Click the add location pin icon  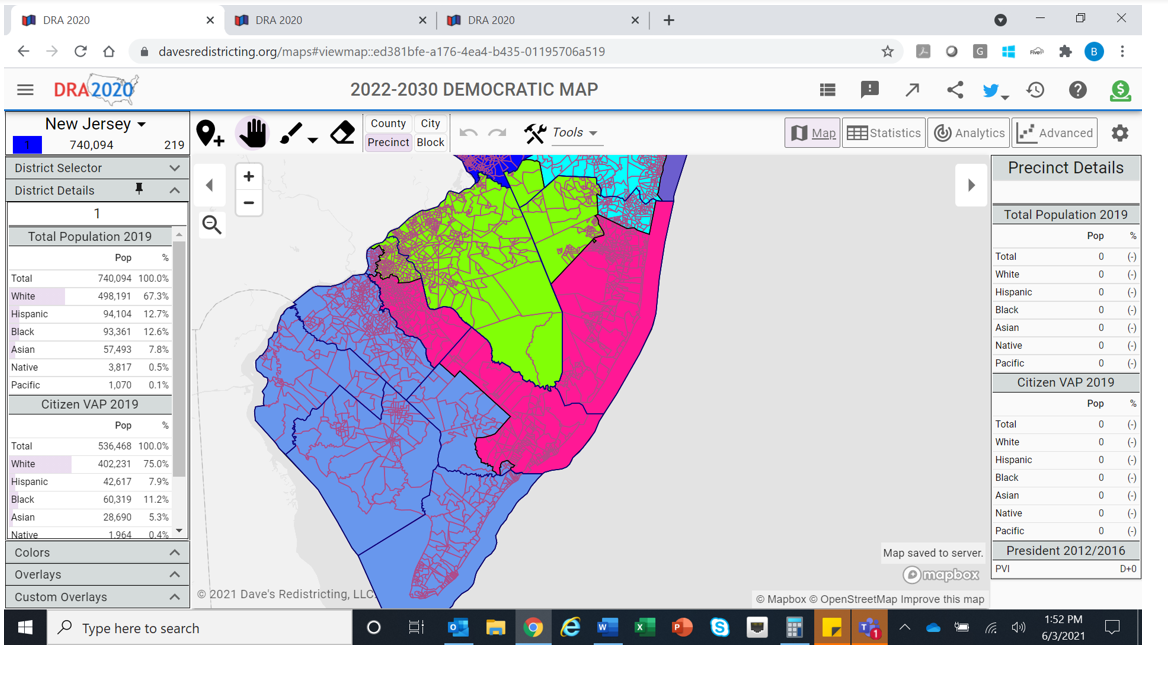[209, 133]
